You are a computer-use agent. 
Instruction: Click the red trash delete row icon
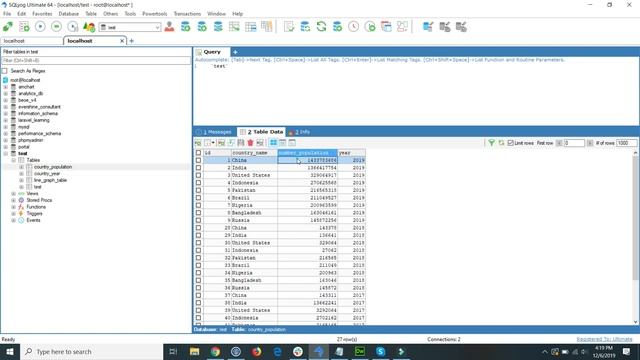point(250,142)
